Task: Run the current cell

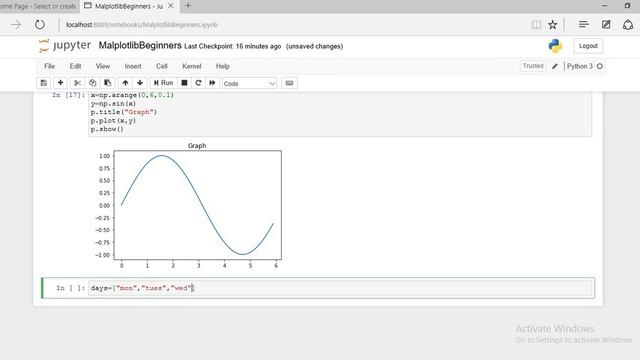Action: pyautogui.click(x=163, y=83)
